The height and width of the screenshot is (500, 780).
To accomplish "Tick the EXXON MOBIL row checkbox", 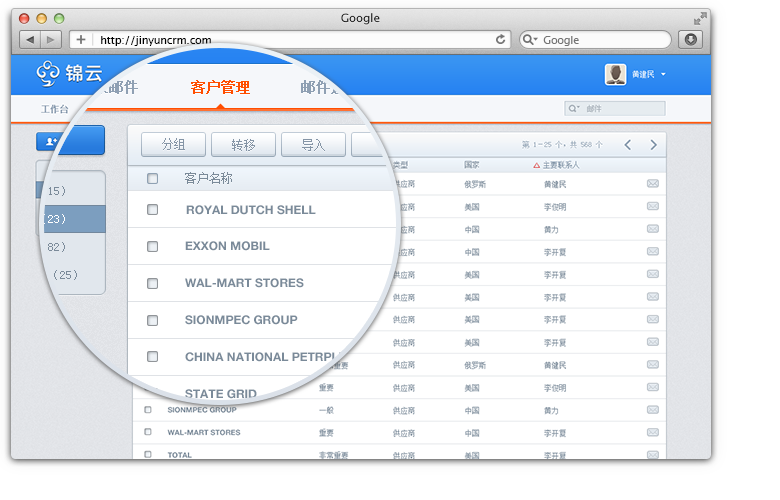I will point(152,246).
